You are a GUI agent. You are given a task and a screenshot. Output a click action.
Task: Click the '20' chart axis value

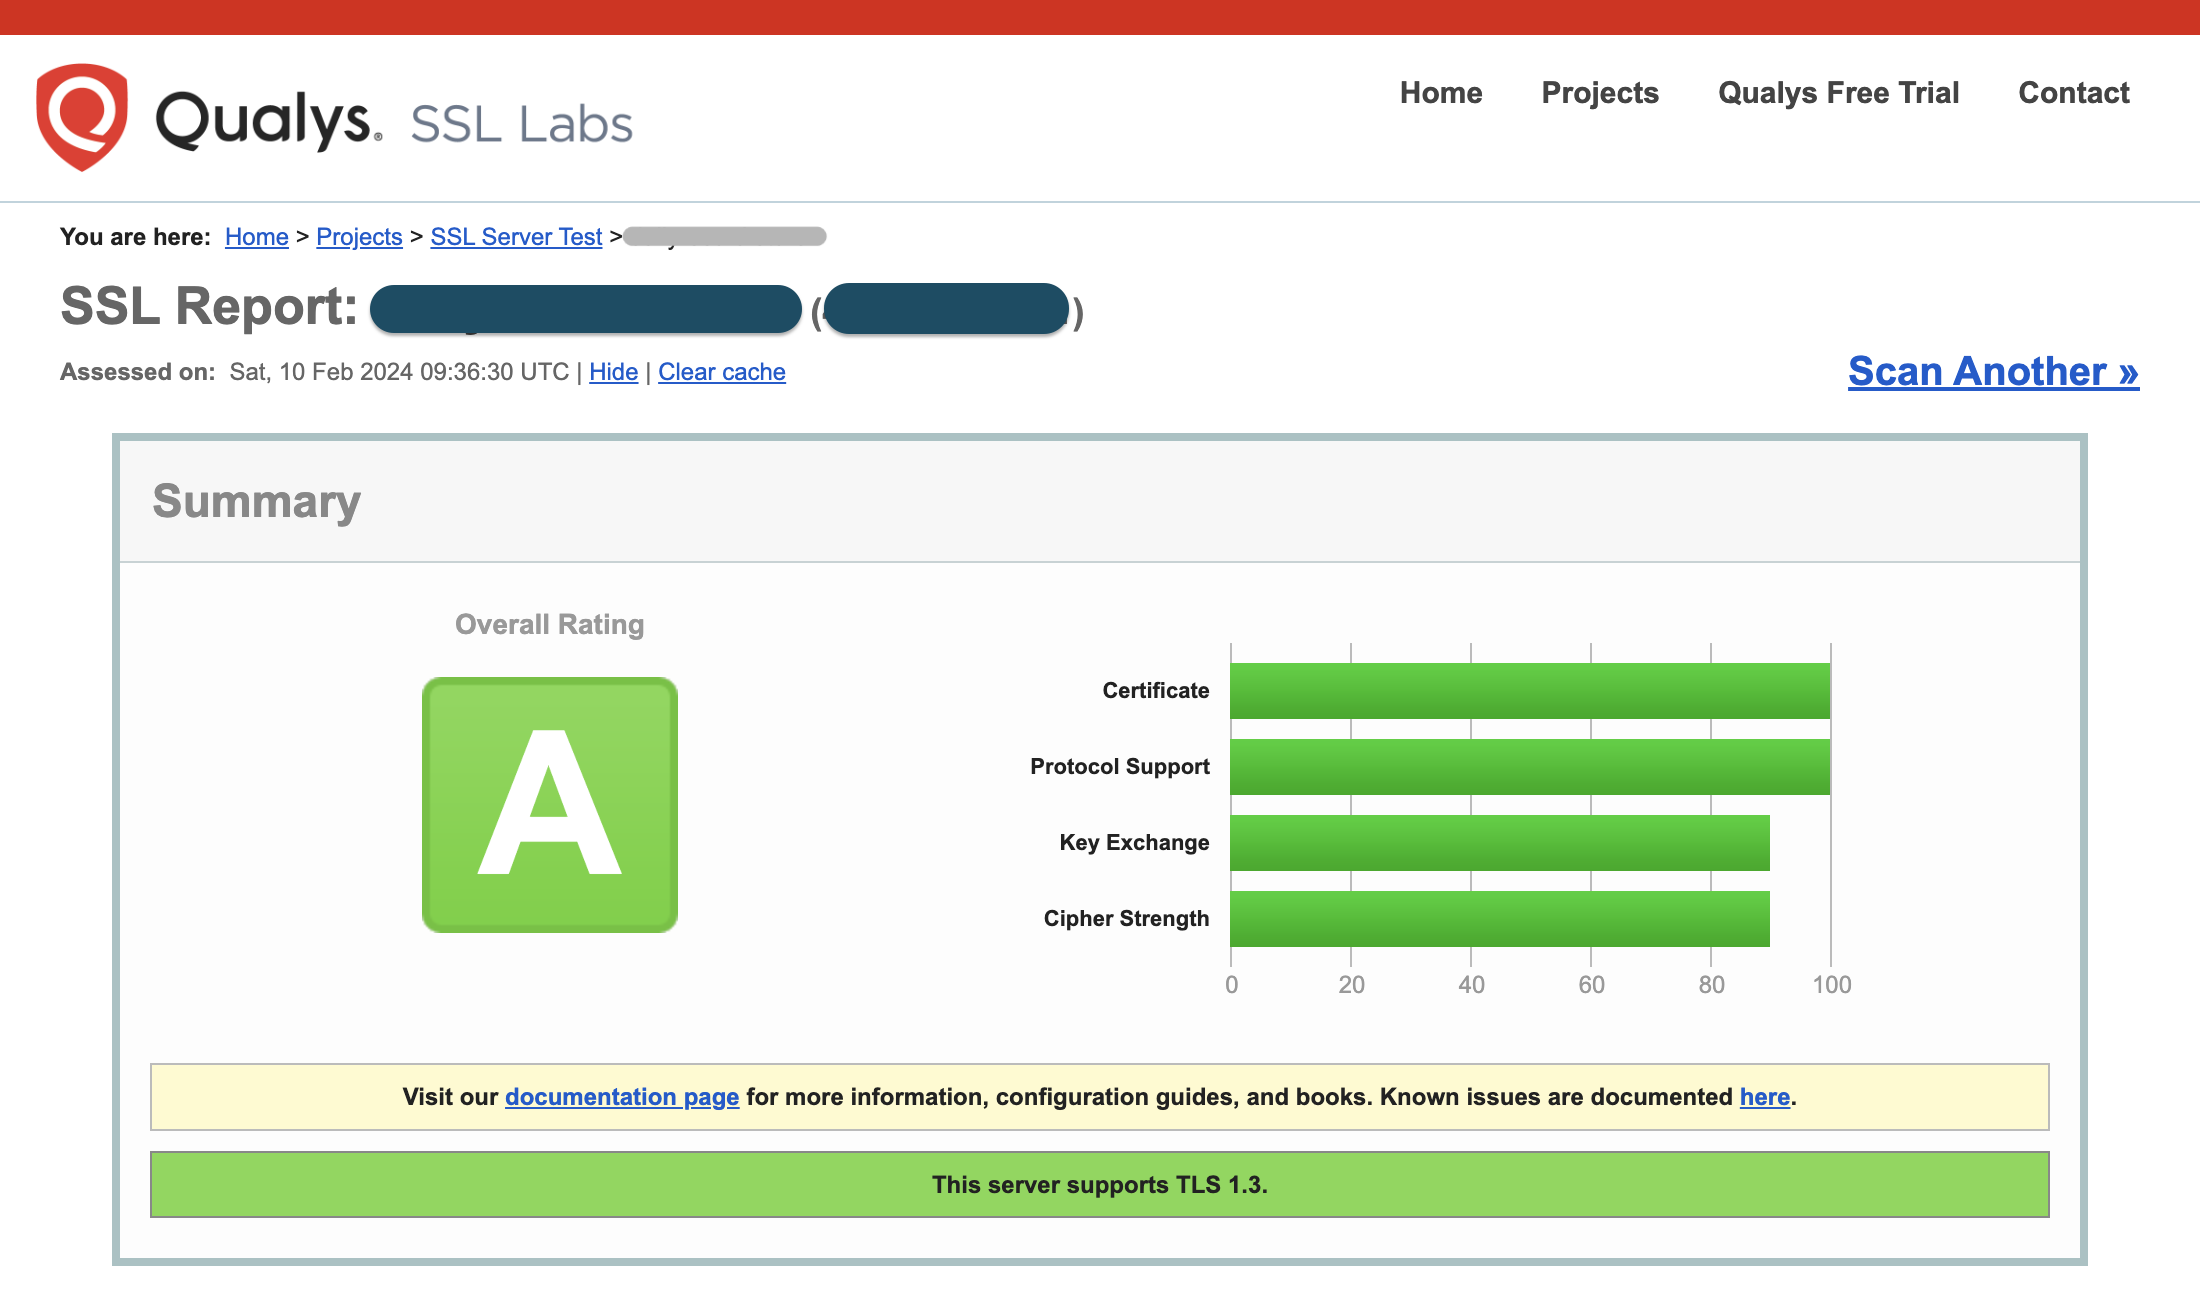[x=1352, y=985]
